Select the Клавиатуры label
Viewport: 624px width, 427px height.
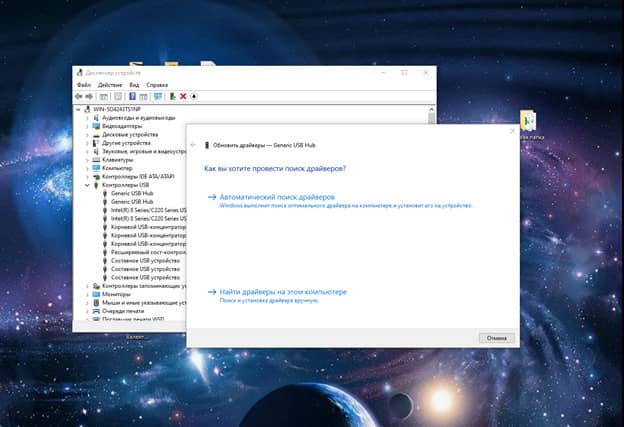117,160
